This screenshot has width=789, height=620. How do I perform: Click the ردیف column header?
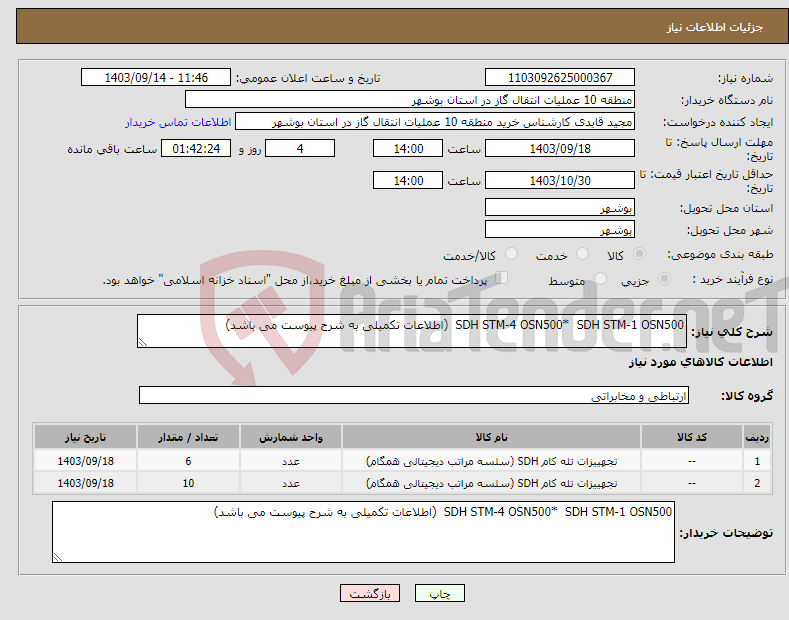coord(757,437)
